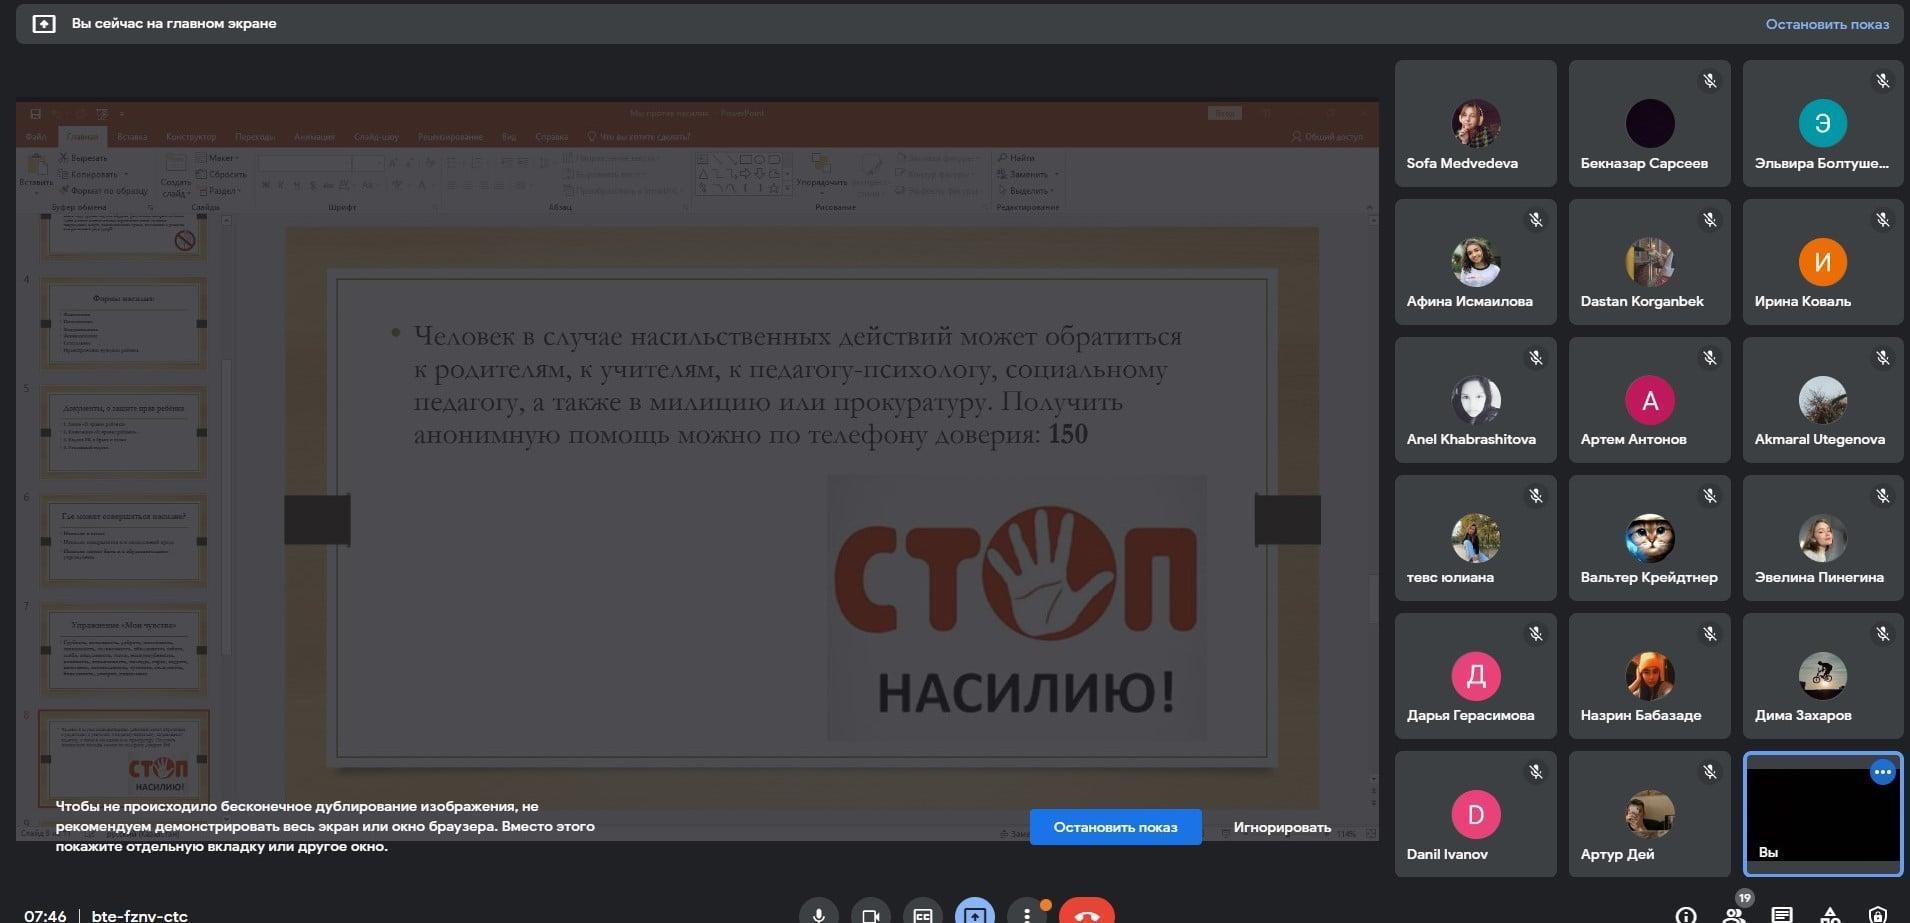The height and width of the screenshot is (923, 1910).
Task: Show the participants list with 19 badge
Action: click(x=1734, y=912)
